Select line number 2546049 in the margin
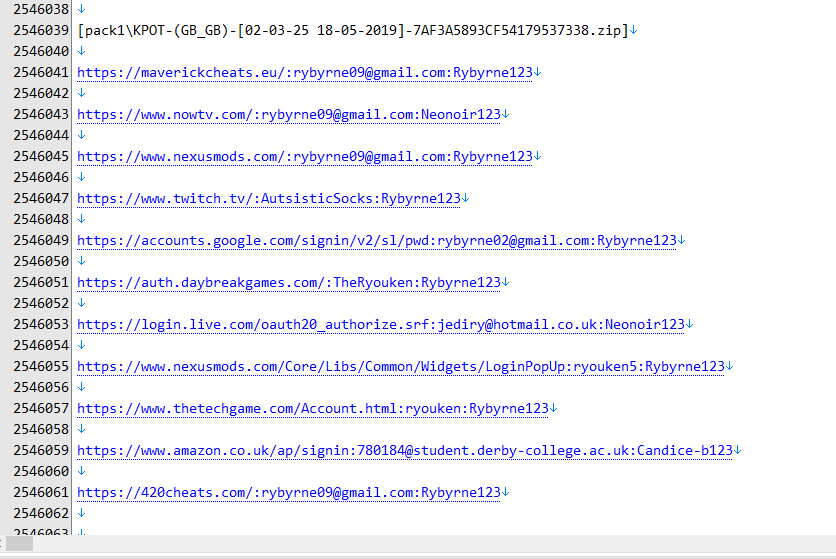Image resolution: width=836 pixels, height=559 pixels. point(41,241)
